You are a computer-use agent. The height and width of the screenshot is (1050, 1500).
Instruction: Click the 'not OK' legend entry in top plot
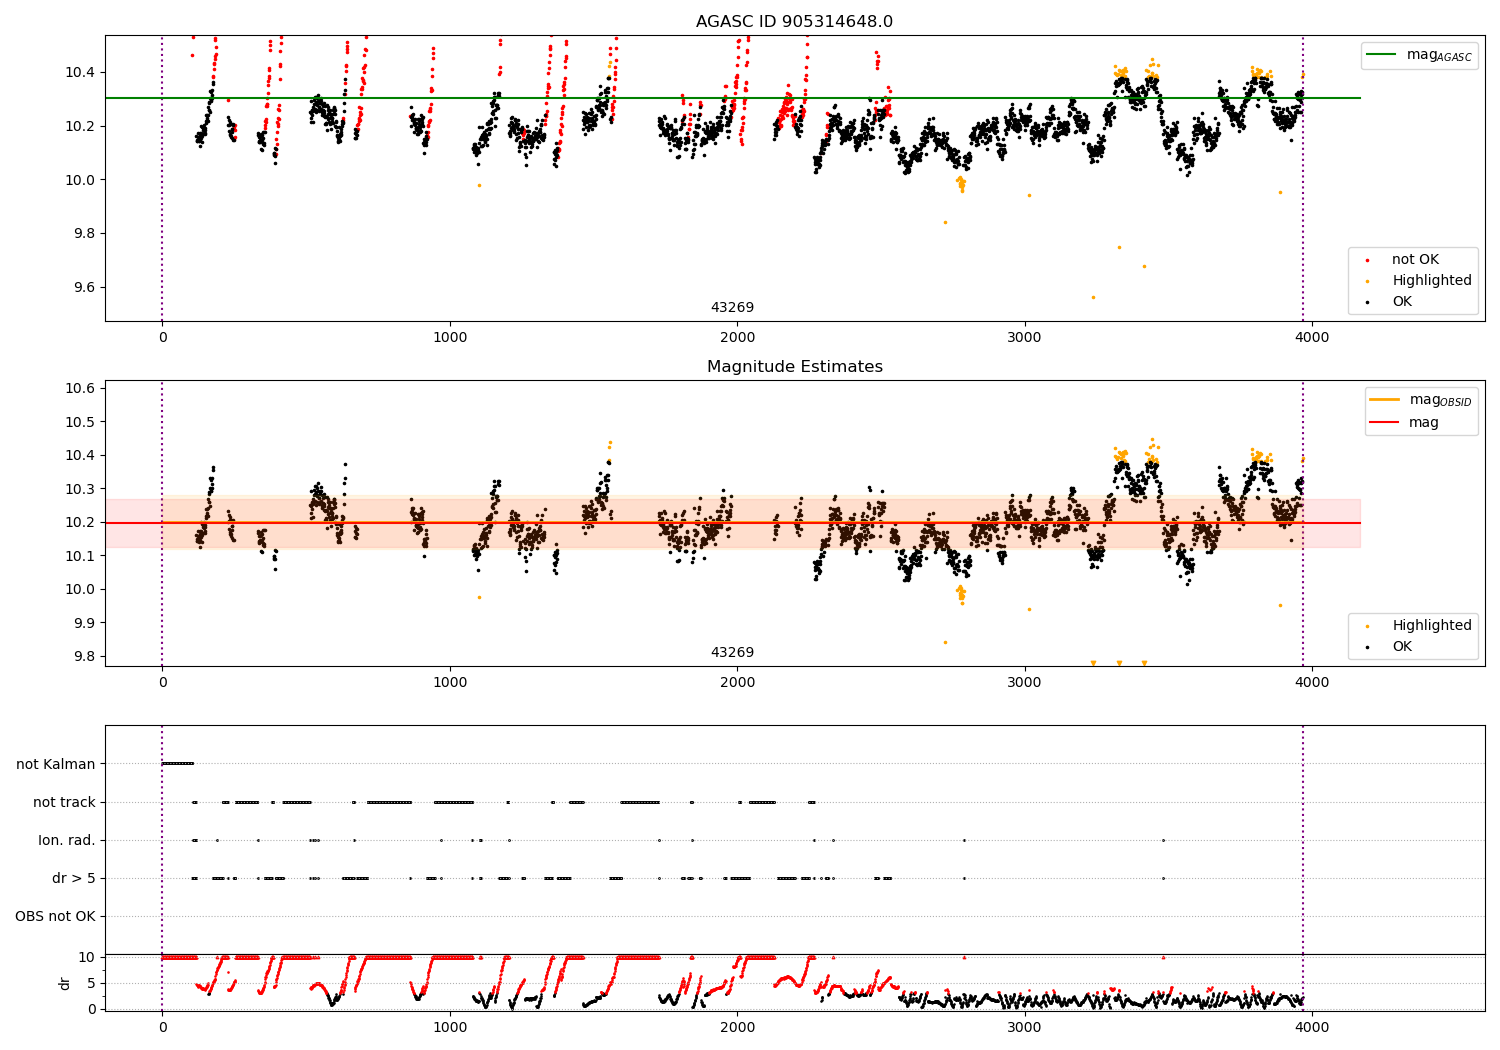coord(1415,260)
